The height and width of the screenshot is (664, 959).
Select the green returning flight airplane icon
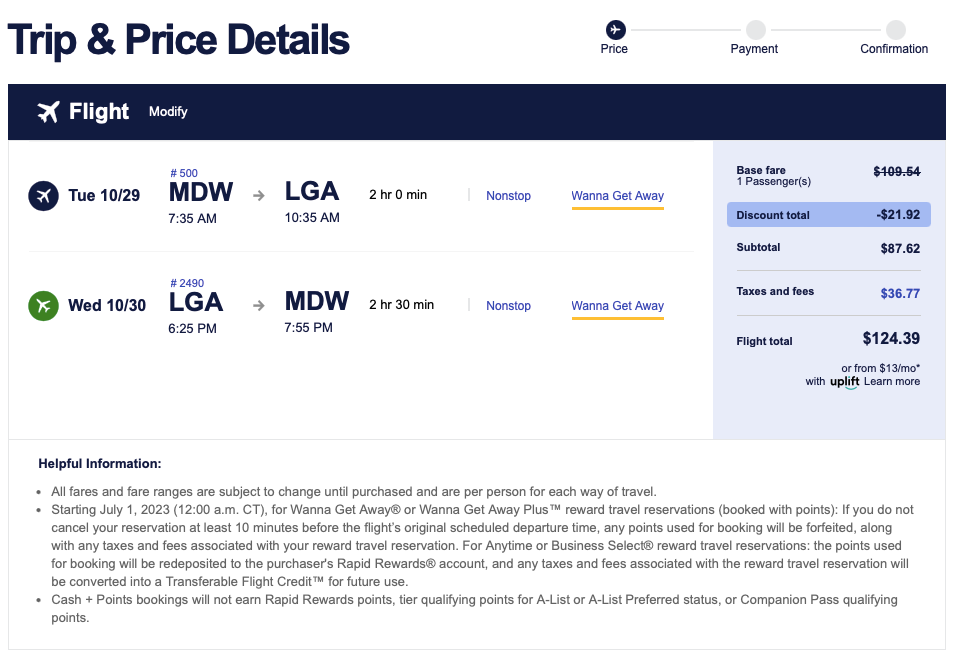pos(42,306)
